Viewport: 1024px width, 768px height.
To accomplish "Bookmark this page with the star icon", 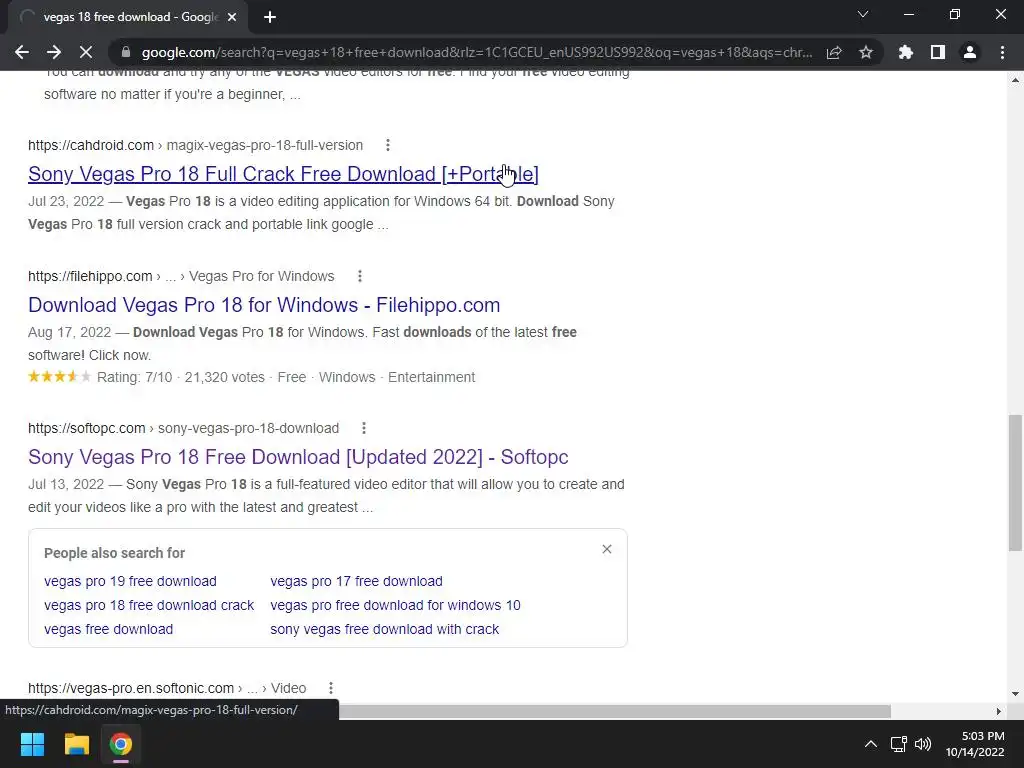I will pos(866,52).
